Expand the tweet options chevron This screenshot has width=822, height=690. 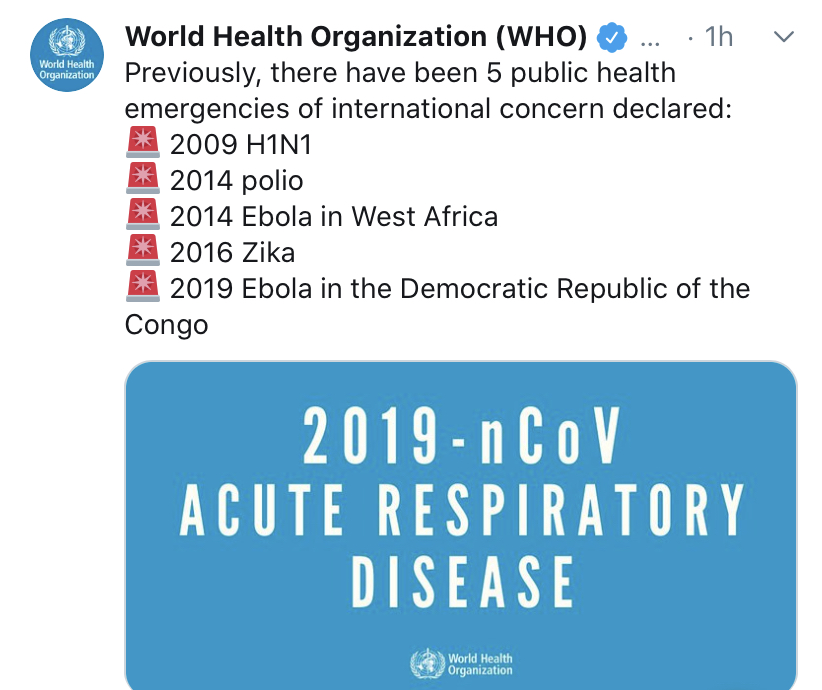tap(783, 37)
